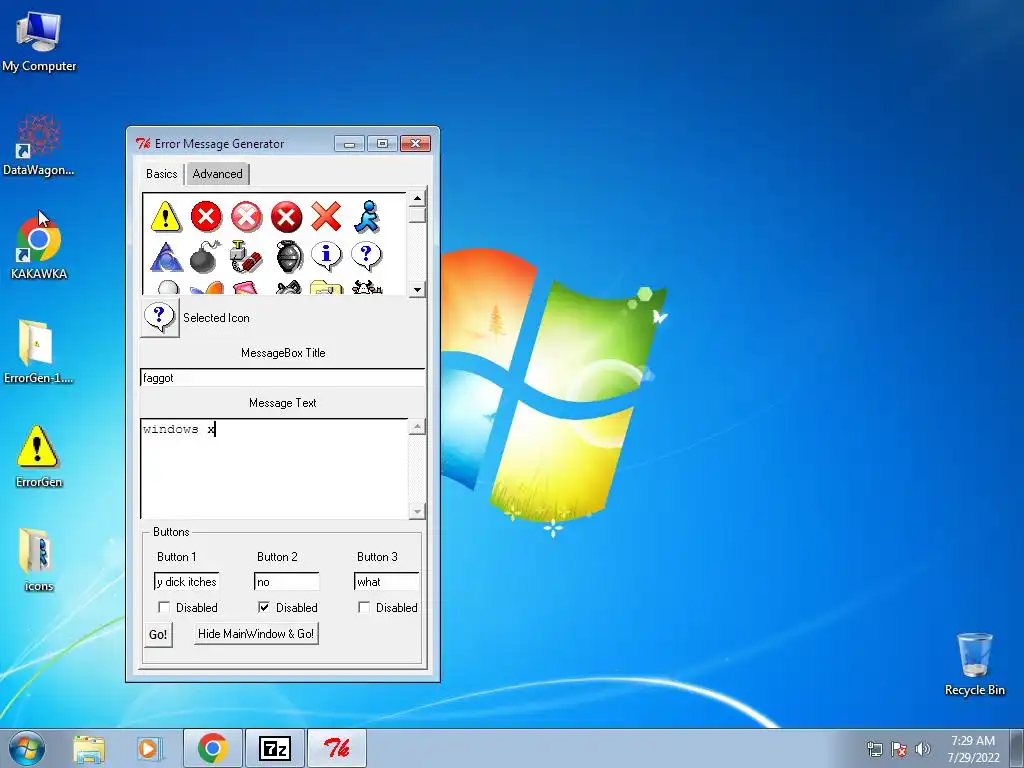Select the Recycle Bin icon

974,664
